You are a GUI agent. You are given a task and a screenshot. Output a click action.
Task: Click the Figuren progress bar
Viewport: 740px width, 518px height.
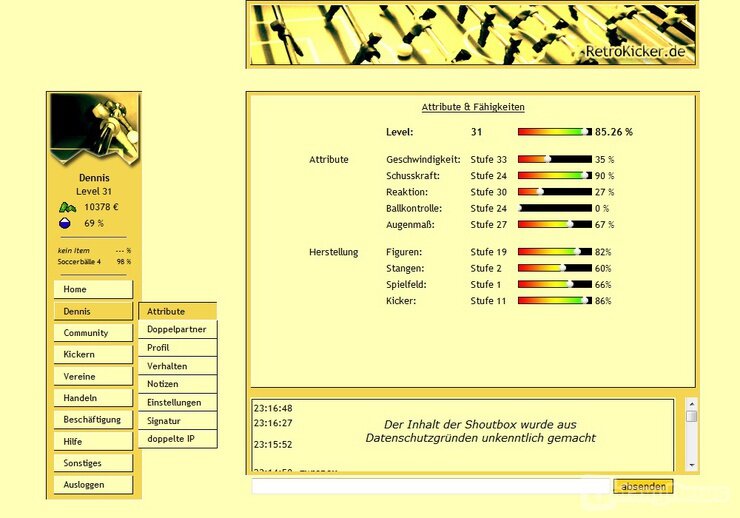(555, 252)
